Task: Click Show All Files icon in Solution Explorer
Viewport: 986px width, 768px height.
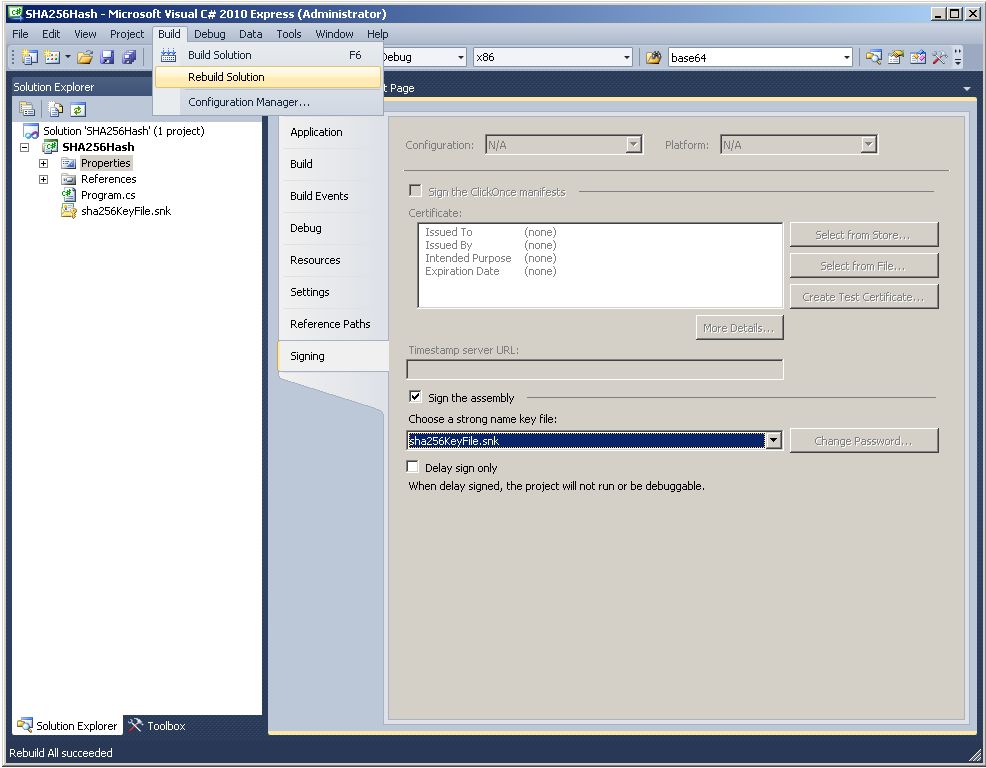Action: [56, 109]
